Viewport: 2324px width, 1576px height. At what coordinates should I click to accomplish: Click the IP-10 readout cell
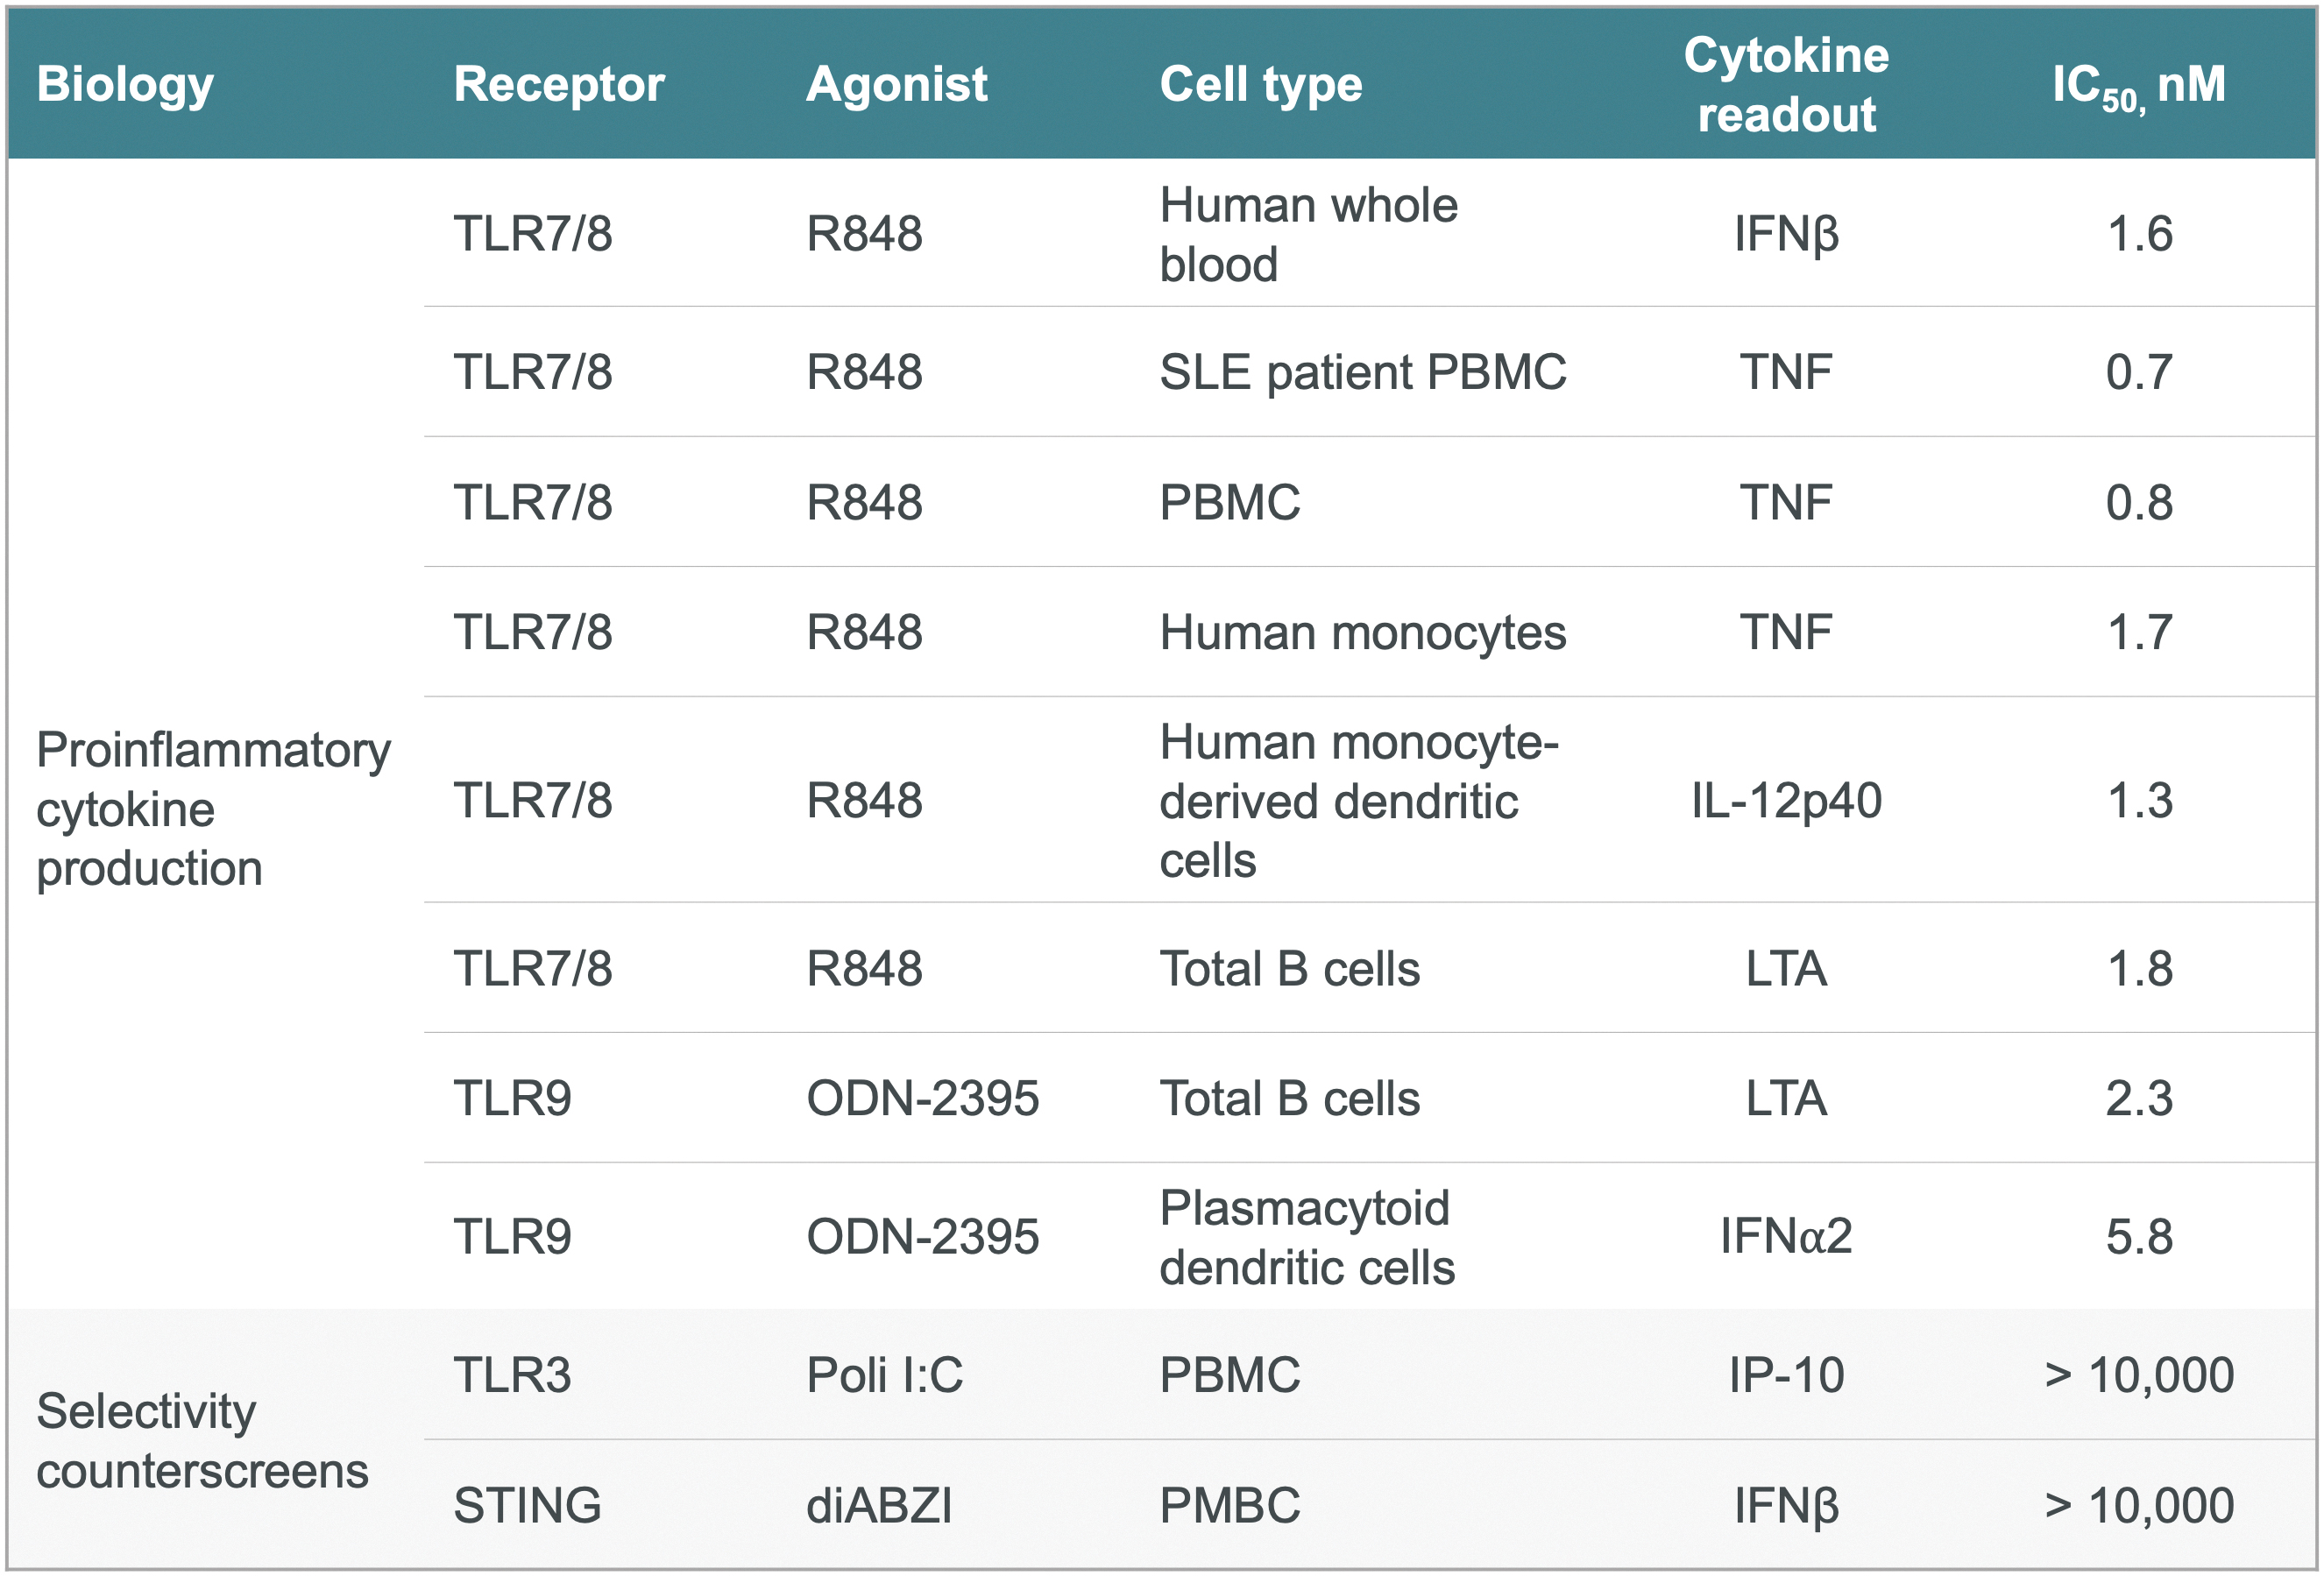point(1786,1375)
